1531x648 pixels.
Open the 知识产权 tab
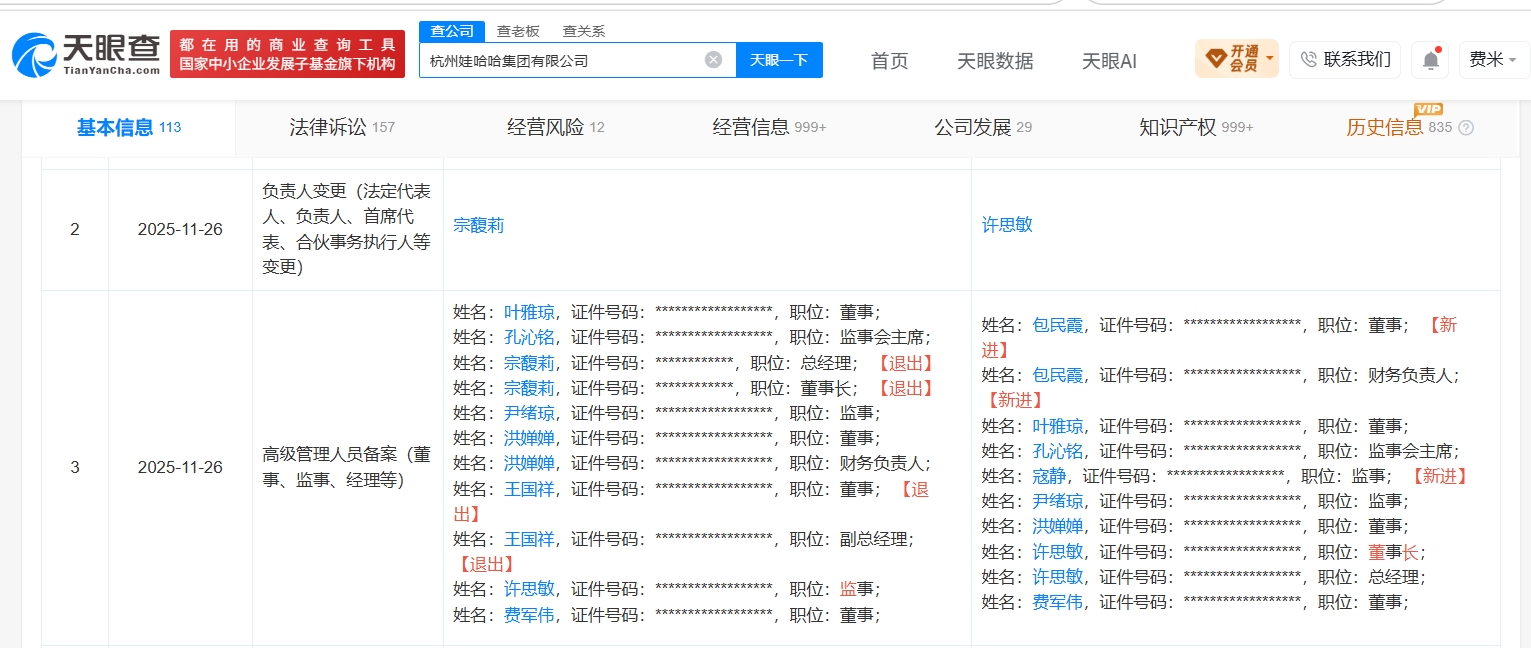click(x=1196, y=127)
